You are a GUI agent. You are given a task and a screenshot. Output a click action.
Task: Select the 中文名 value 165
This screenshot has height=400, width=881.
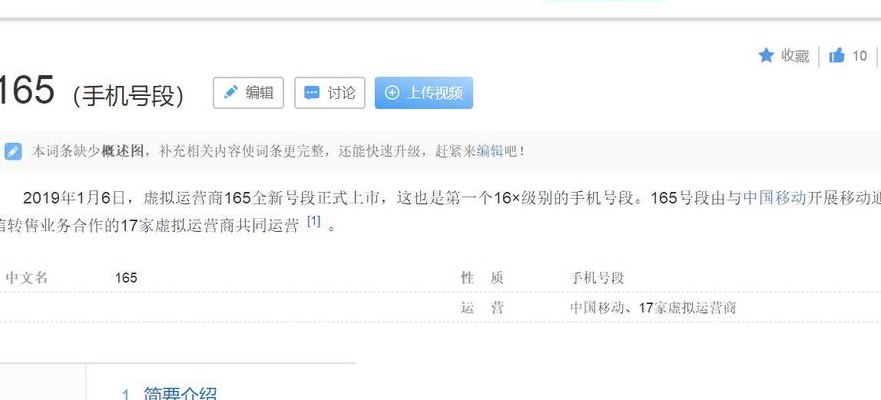click(x=126, y=278)
